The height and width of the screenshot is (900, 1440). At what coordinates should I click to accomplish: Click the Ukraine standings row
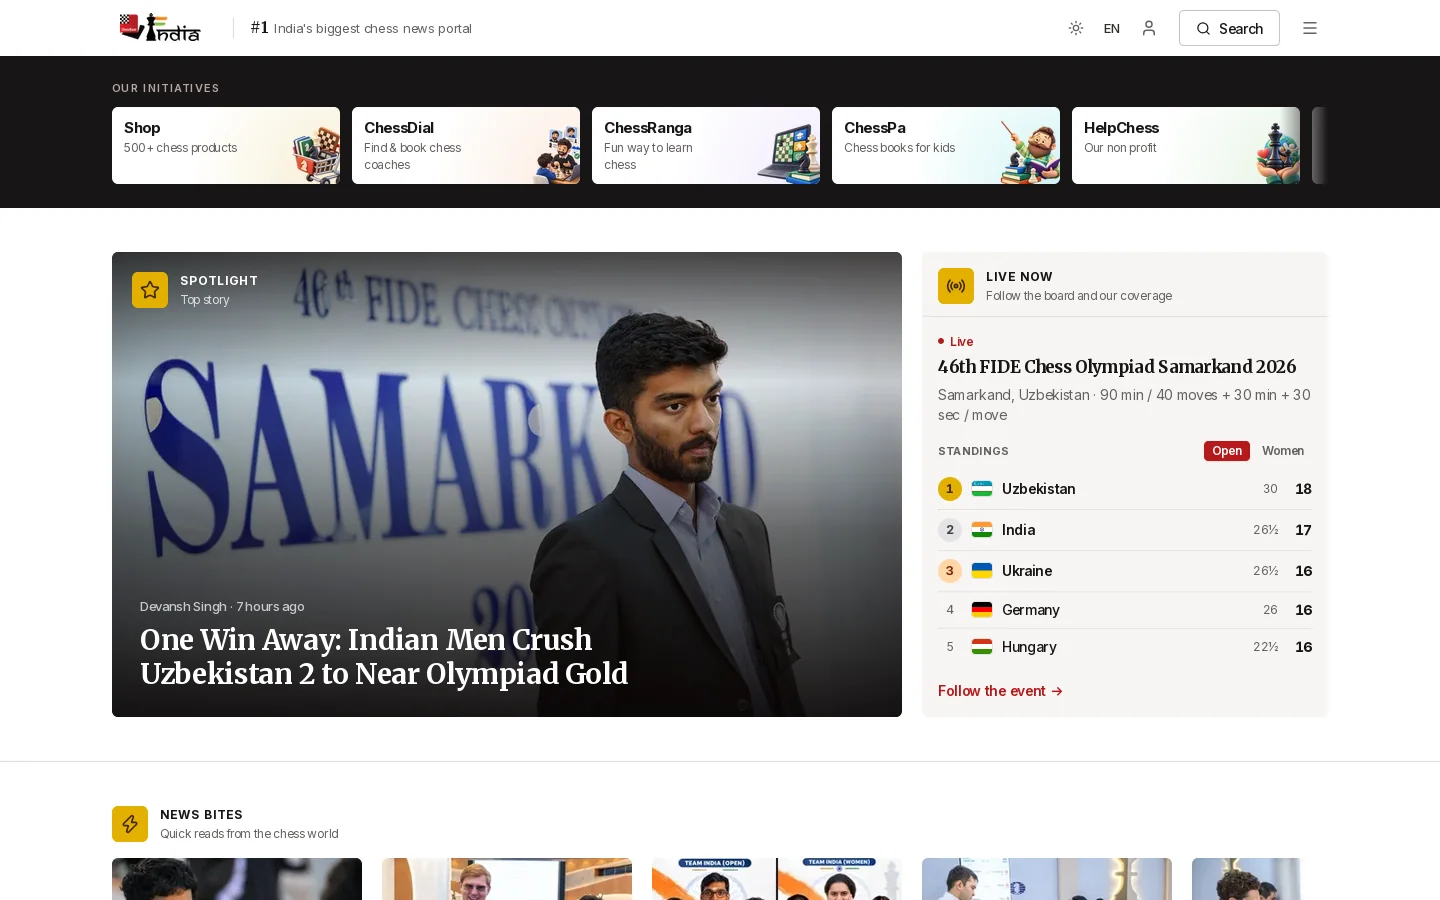coord(1125,571)
